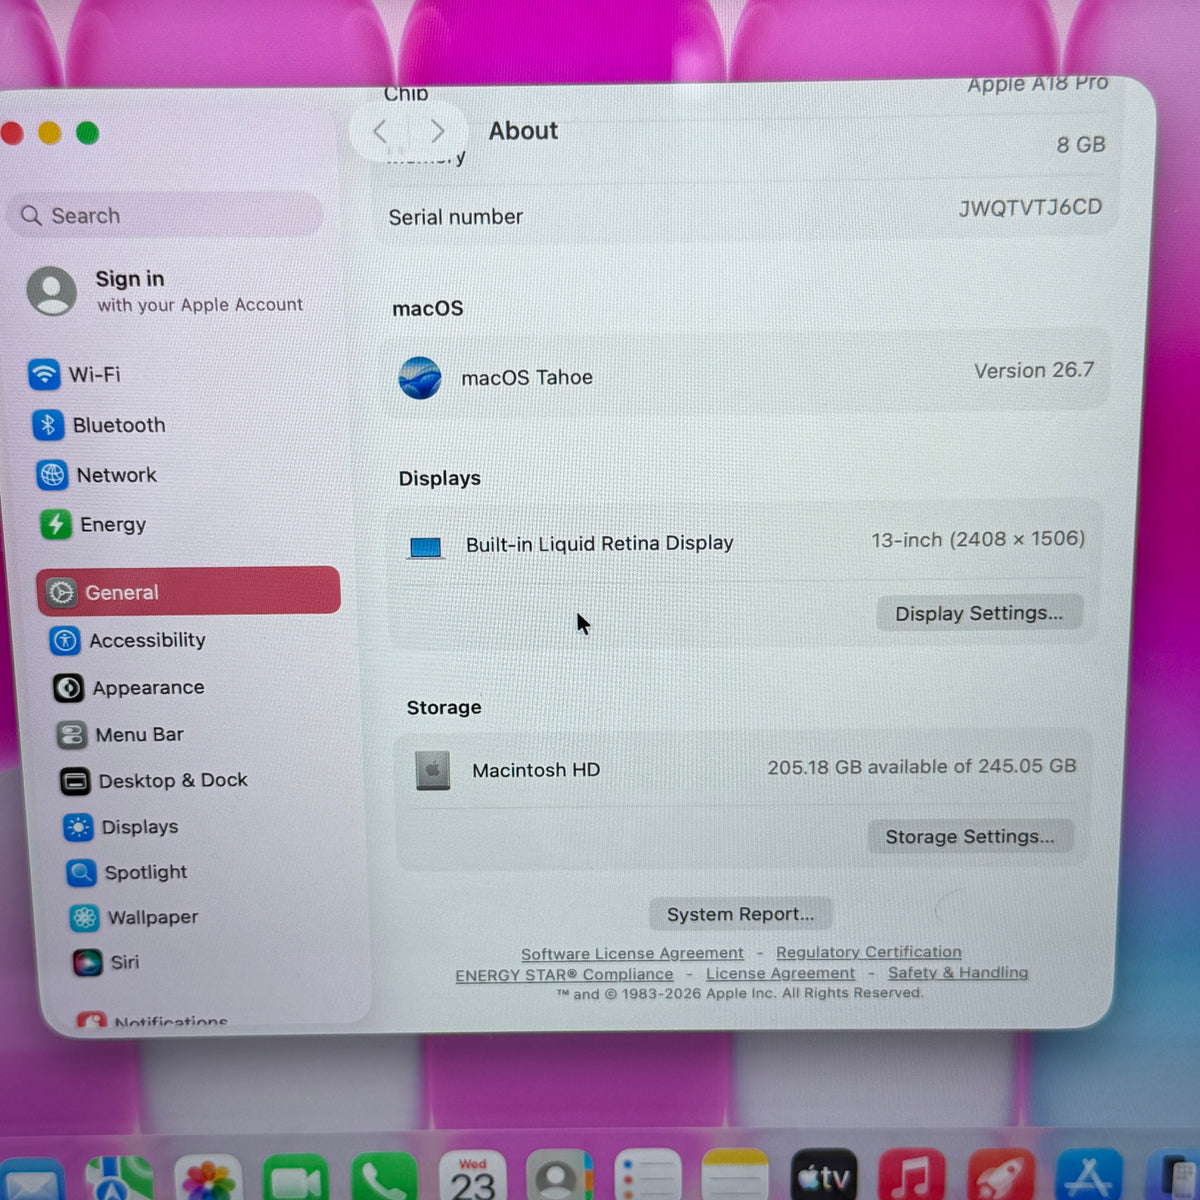Open Wi-Fi settings in the sidebar
The image size is (1200, 1200).
click(x=75, y=374)
